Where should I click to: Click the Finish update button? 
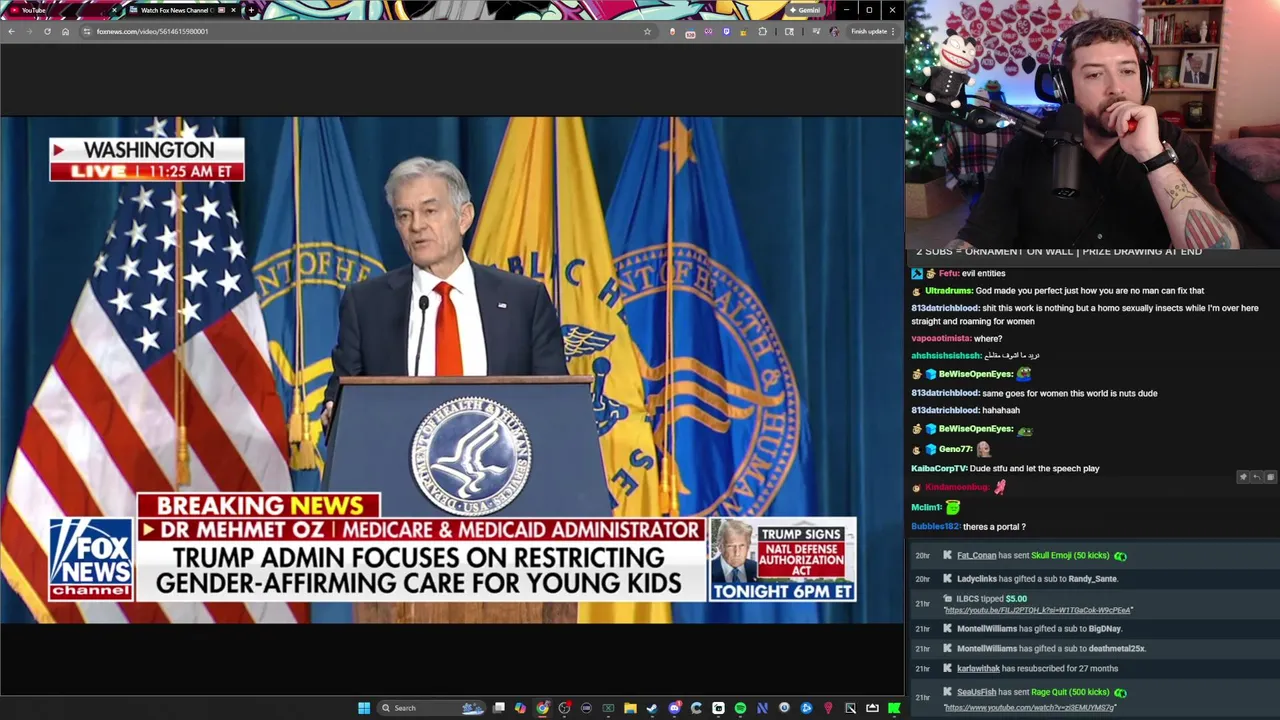click(x=873, y=31)
